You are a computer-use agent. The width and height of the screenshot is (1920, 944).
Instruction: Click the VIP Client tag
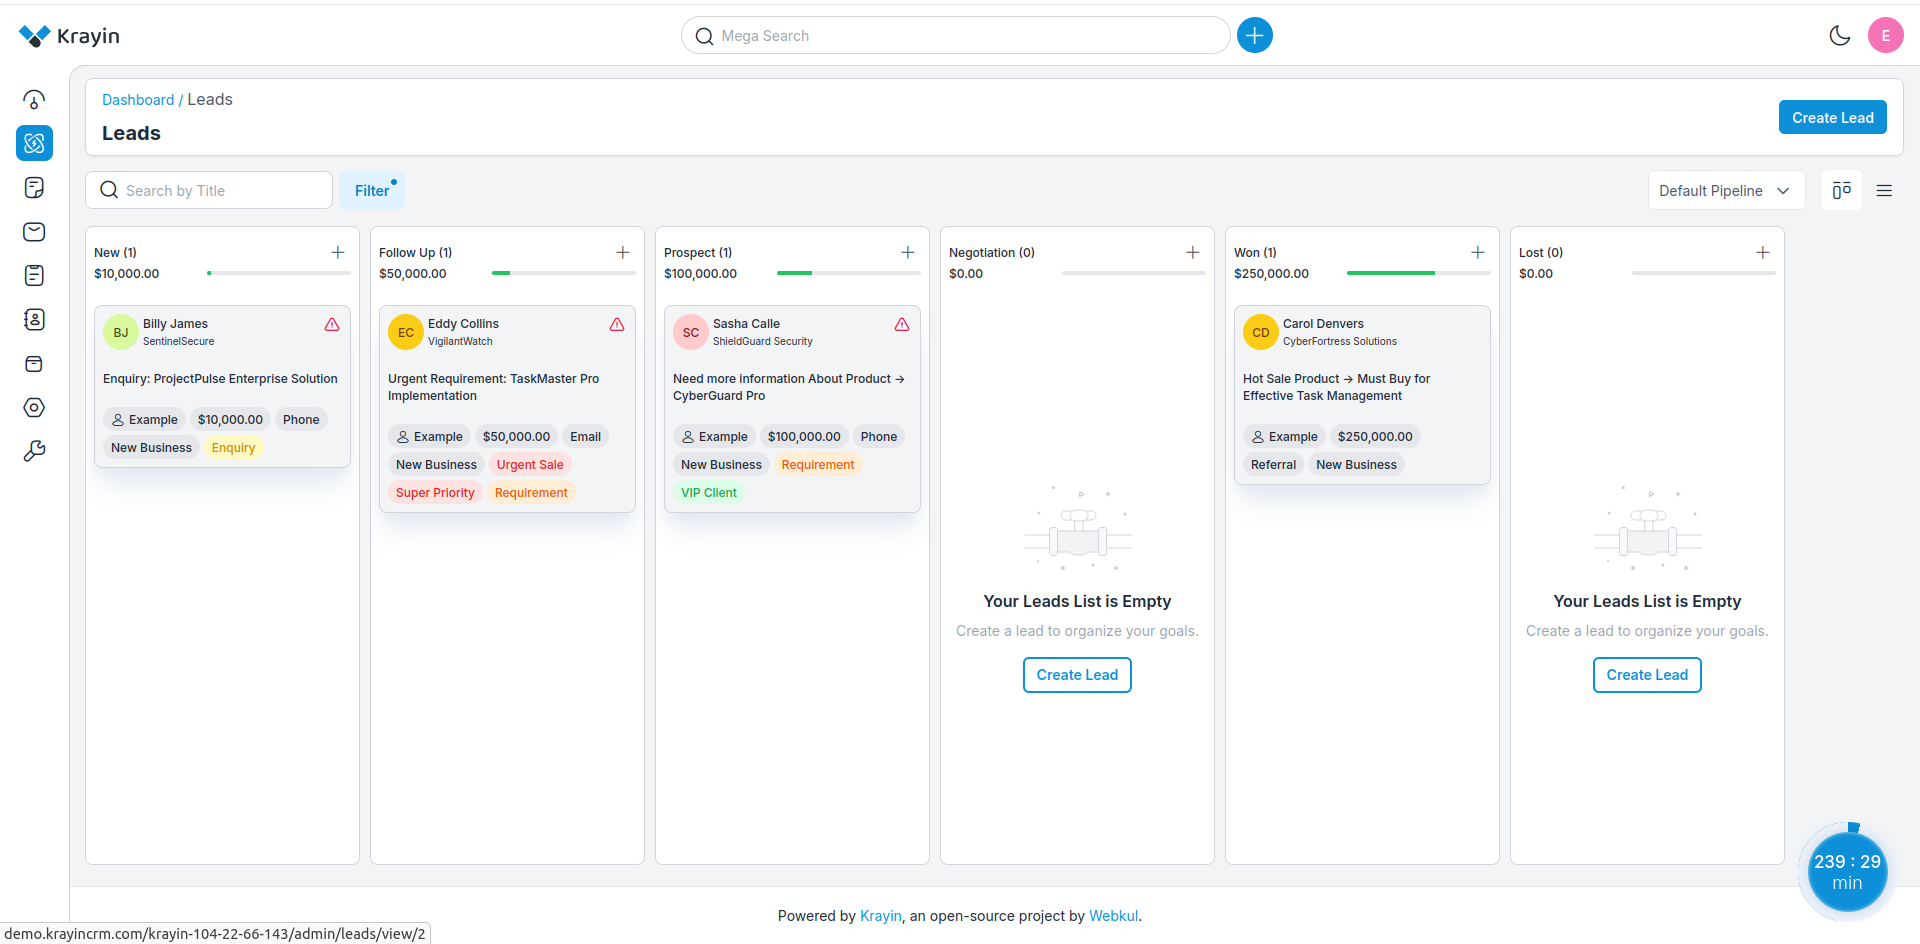coord(709,493)
